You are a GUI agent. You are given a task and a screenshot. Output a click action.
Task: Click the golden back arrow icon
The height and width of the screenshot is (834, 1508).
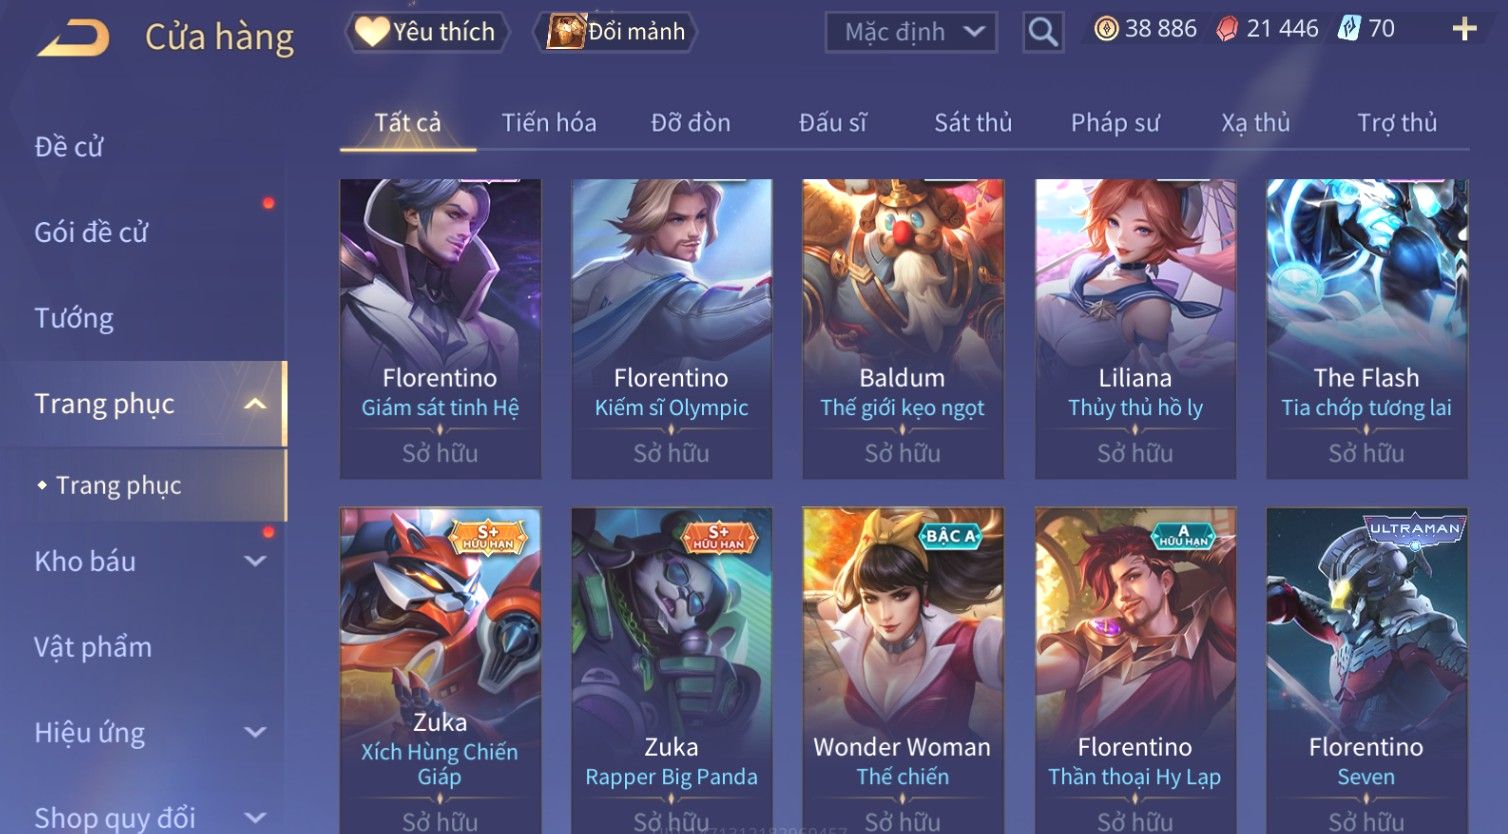point(73,38)
